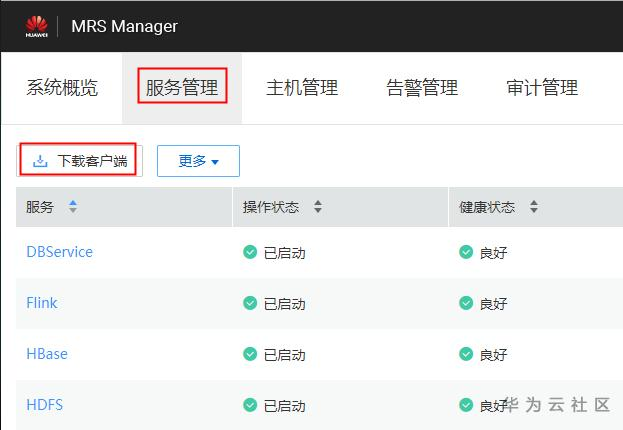Image resolution: width=623 pixels, height=430 pixels.
Task: Click DBService green health status icon
Action: click(466, 252)
